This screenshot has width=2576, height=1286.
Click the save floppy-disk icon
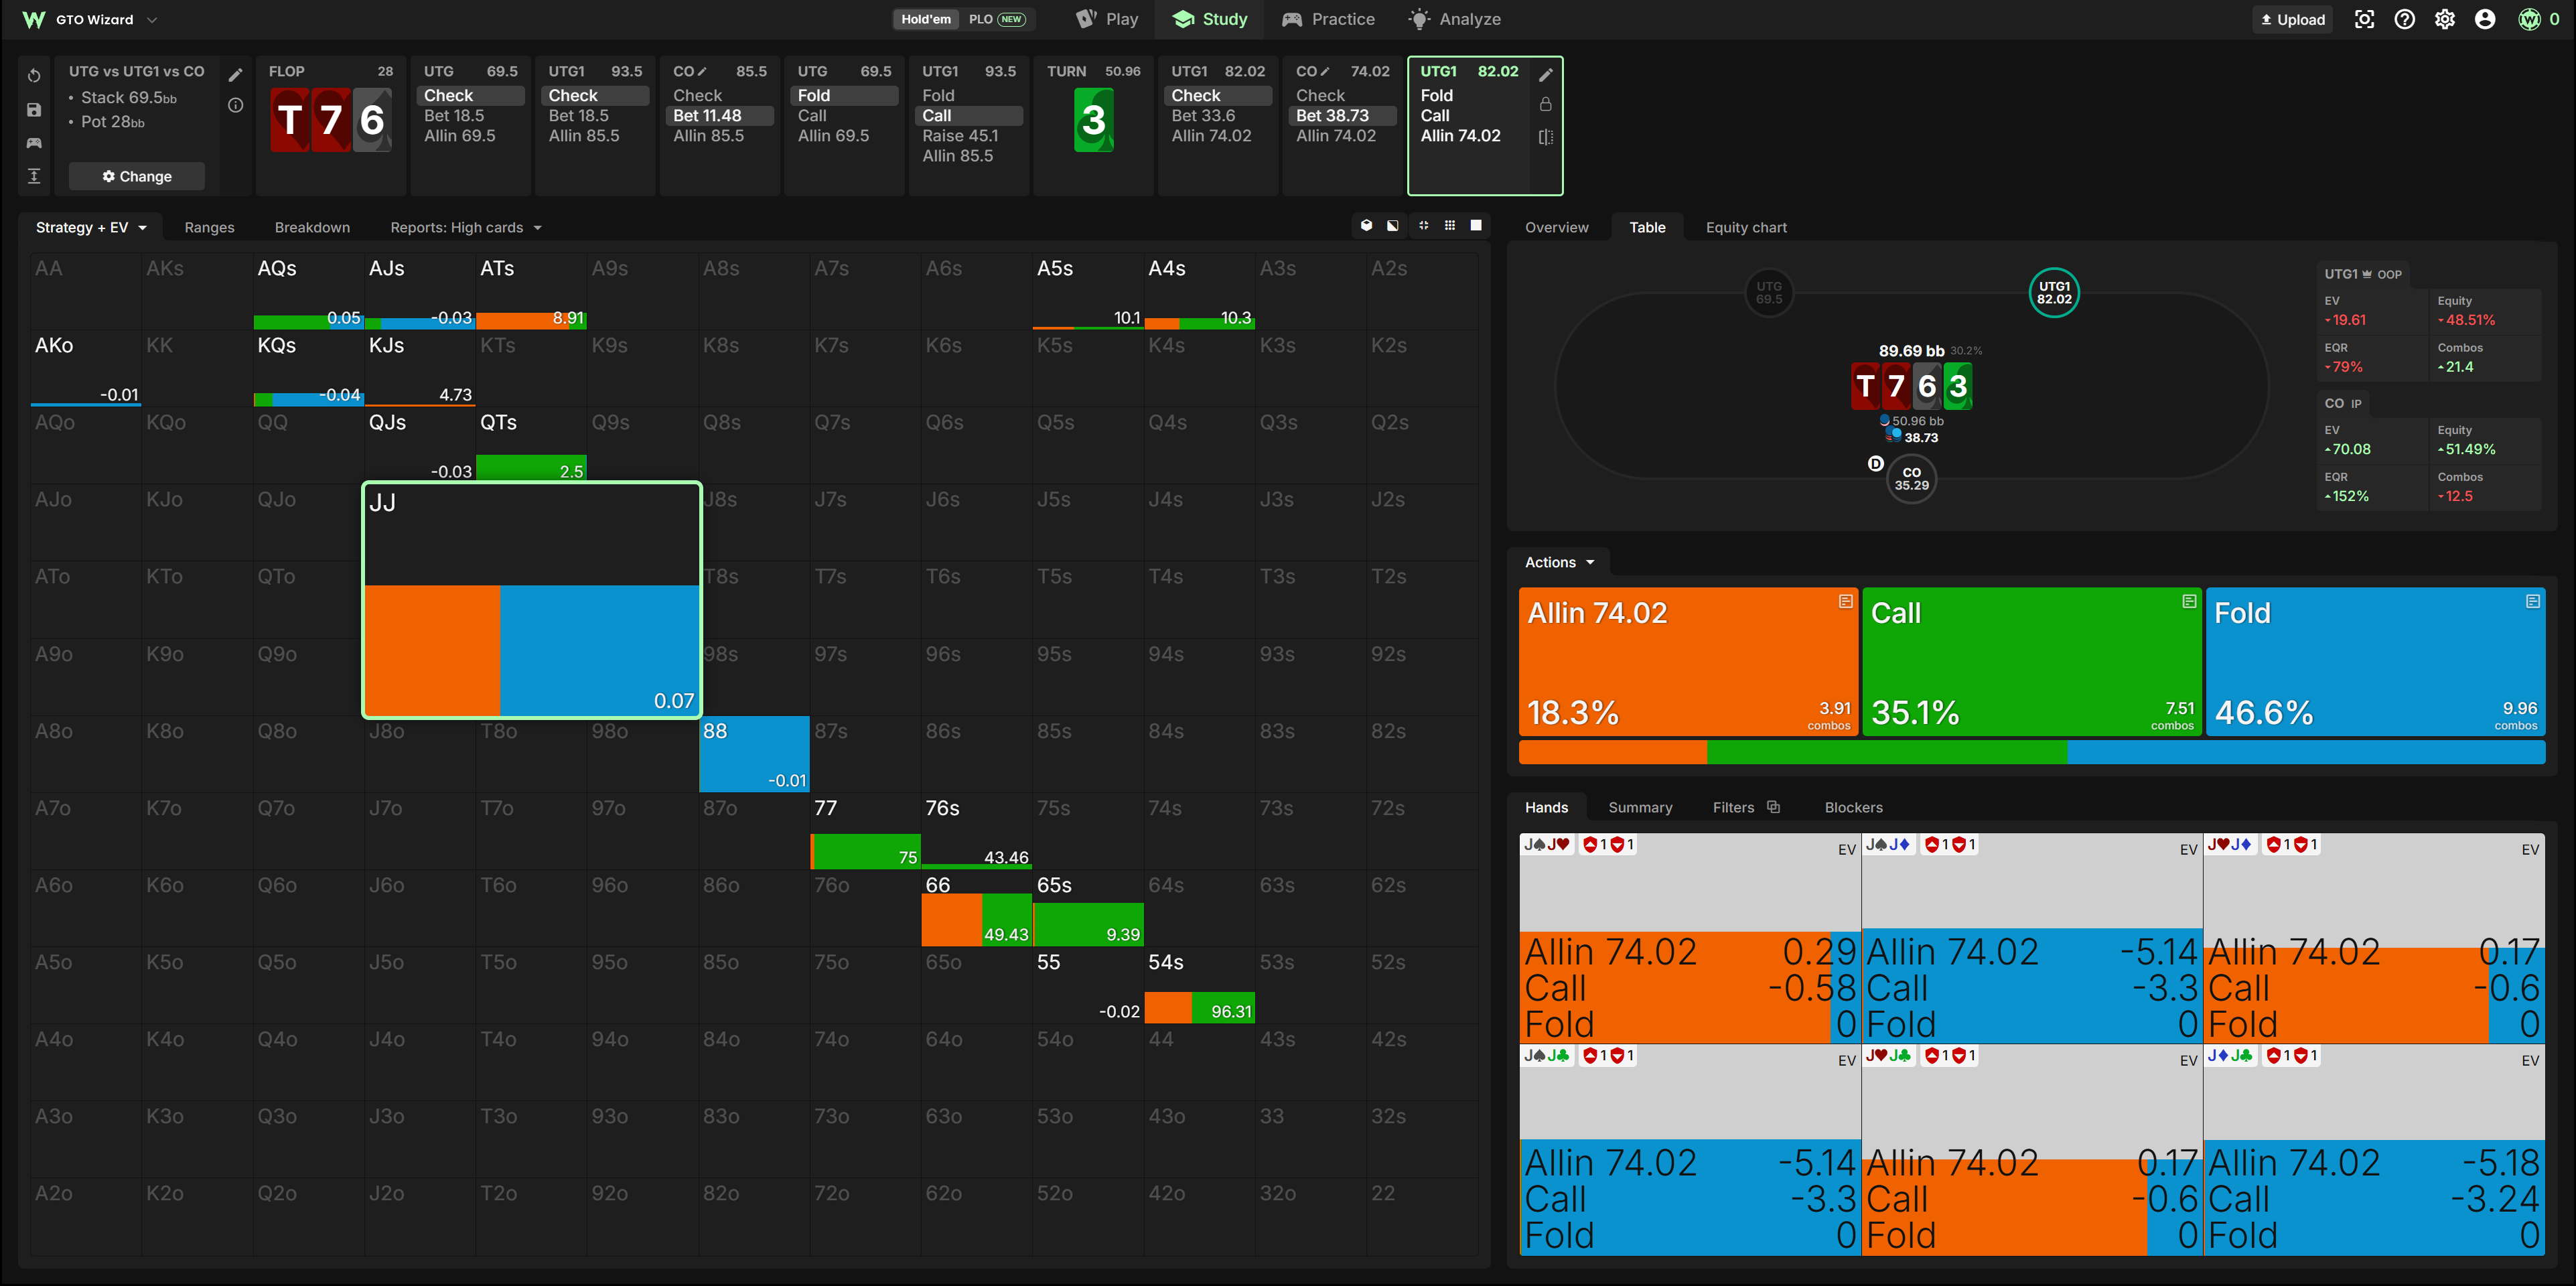34,110
